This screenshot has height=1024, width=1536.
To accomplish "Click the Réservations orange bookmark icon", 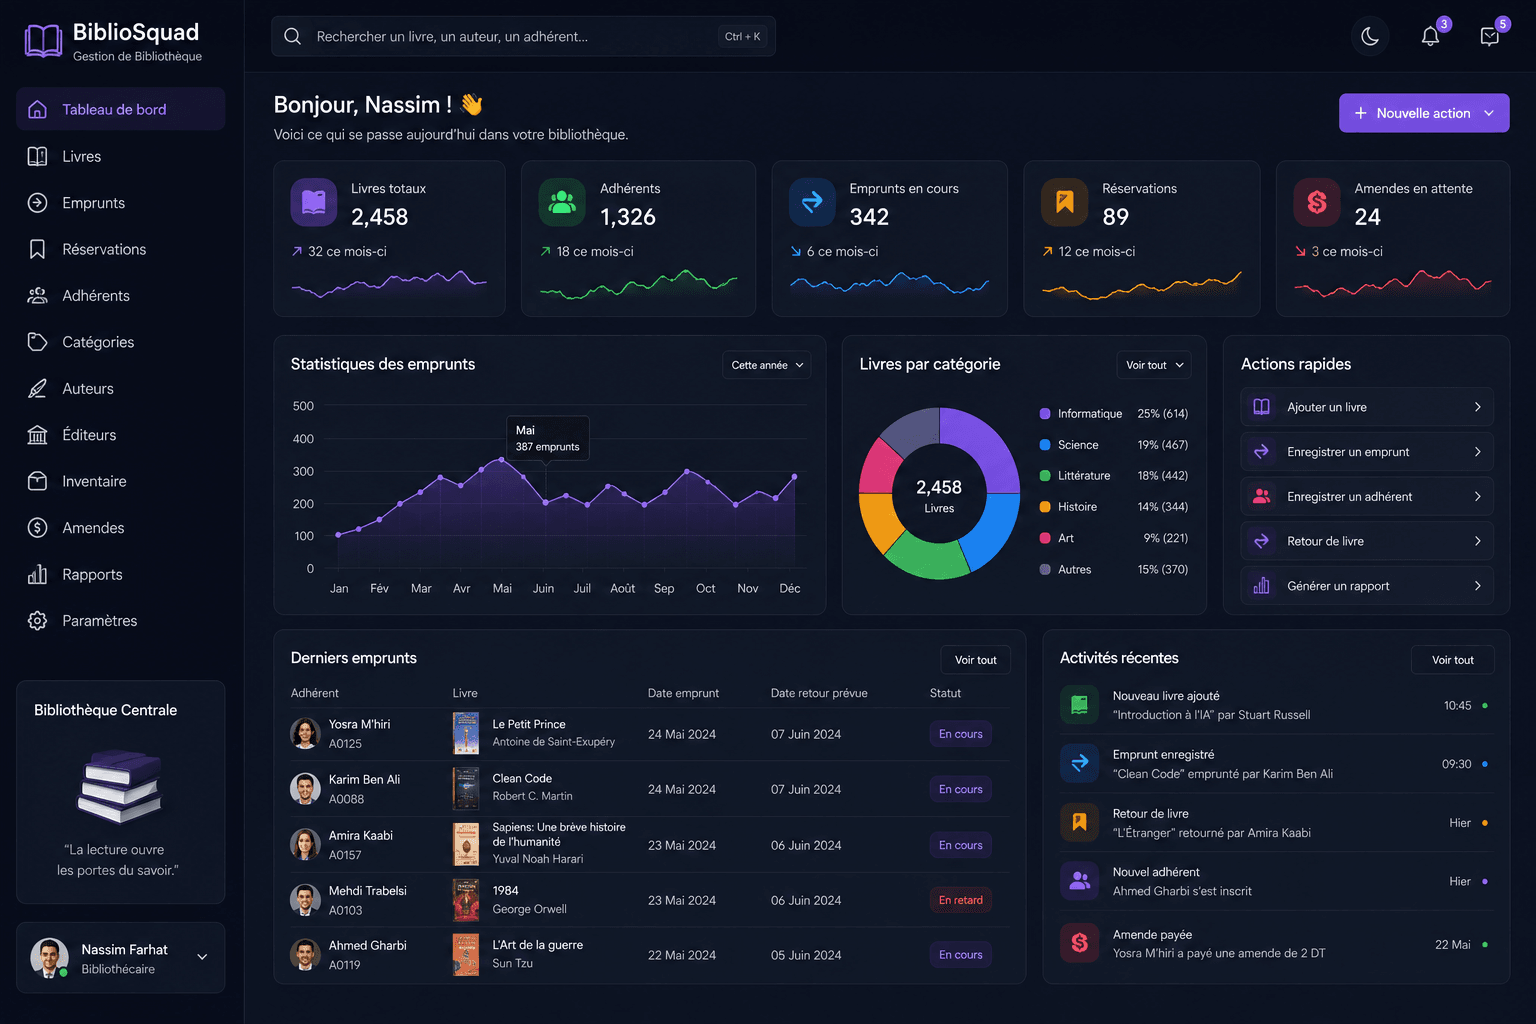I will click(1064, 203).
